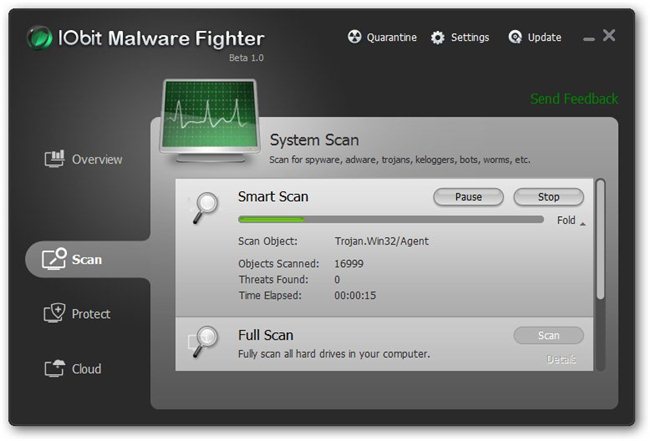650x441 pixels.
Task: Click the Beta 1.0 version text
Action: (246, 58)
